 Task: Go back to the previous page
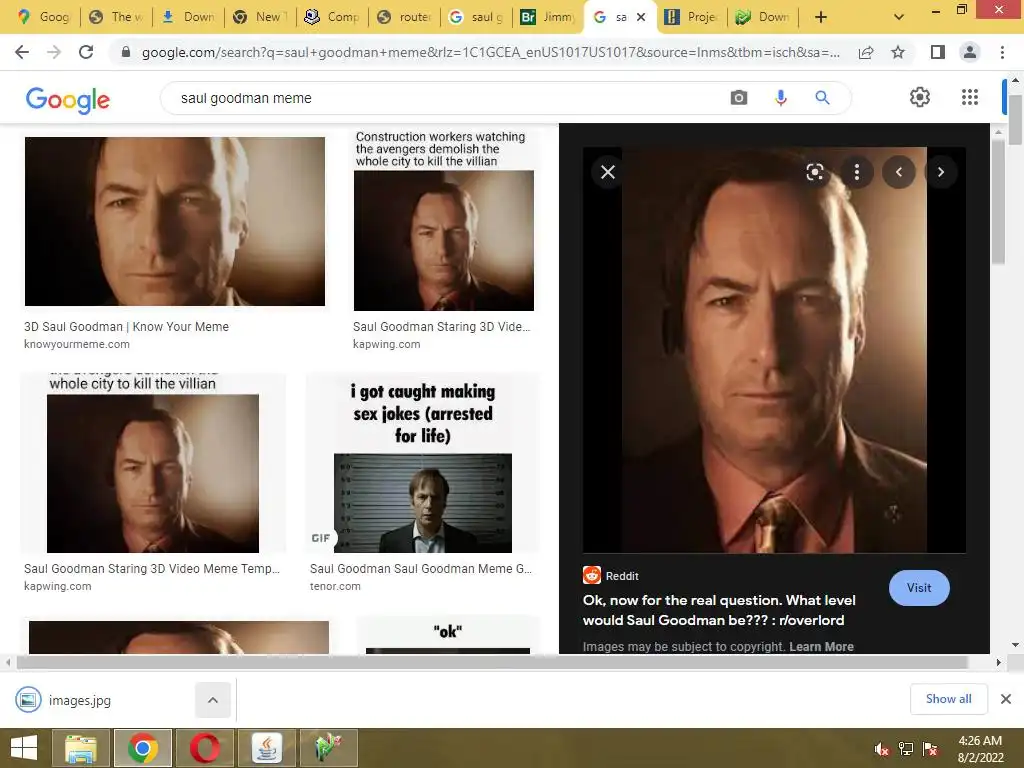tap(22, 52)
